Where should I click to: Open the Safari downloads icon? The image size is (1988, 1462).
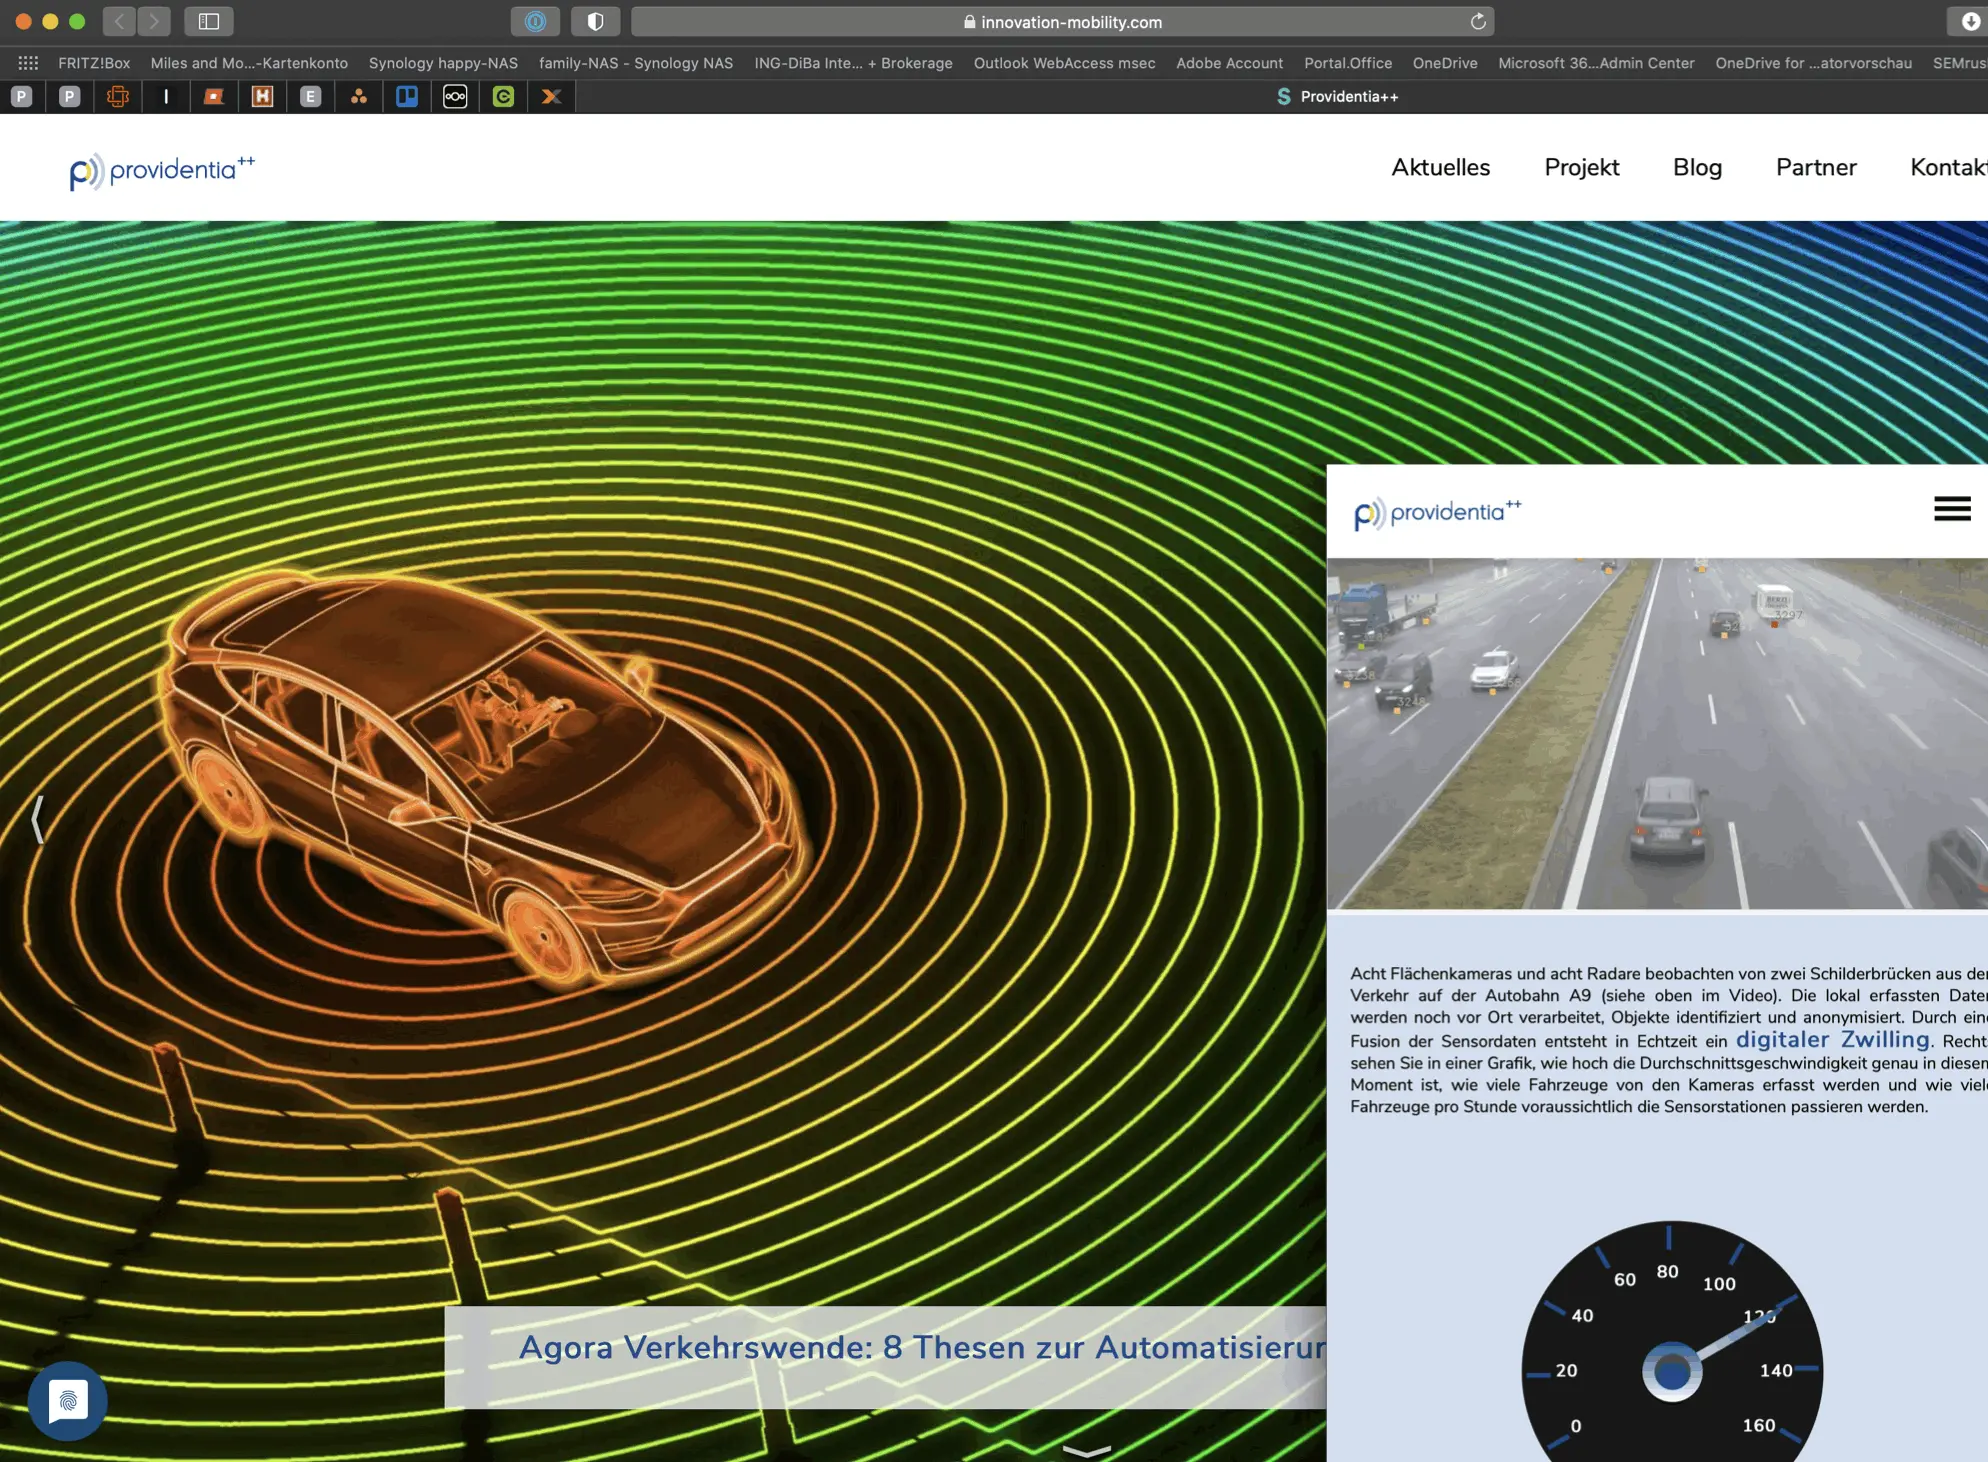click(x=1969, y=21)
